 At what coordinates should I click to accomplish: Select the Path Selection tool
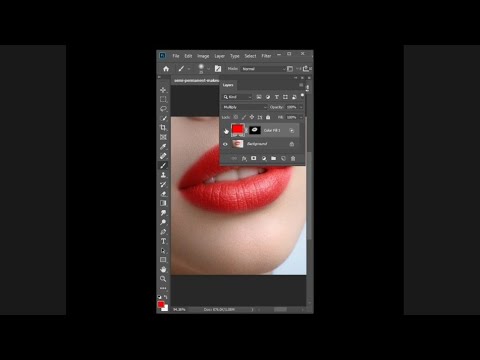[163, 250]
